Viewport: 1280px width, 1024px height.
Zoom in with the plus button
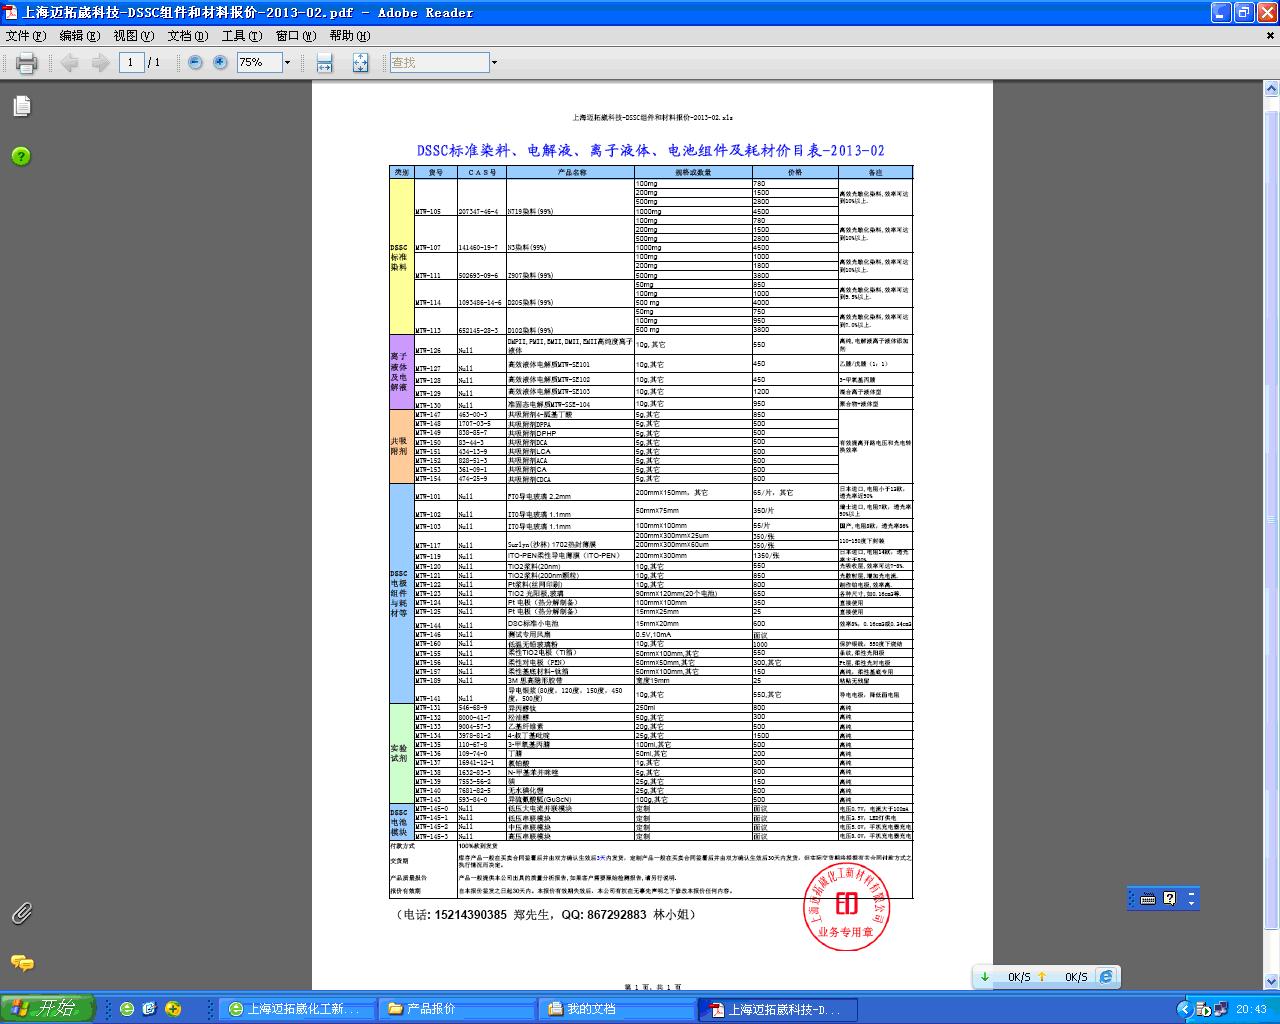click(x=220, y=62)
